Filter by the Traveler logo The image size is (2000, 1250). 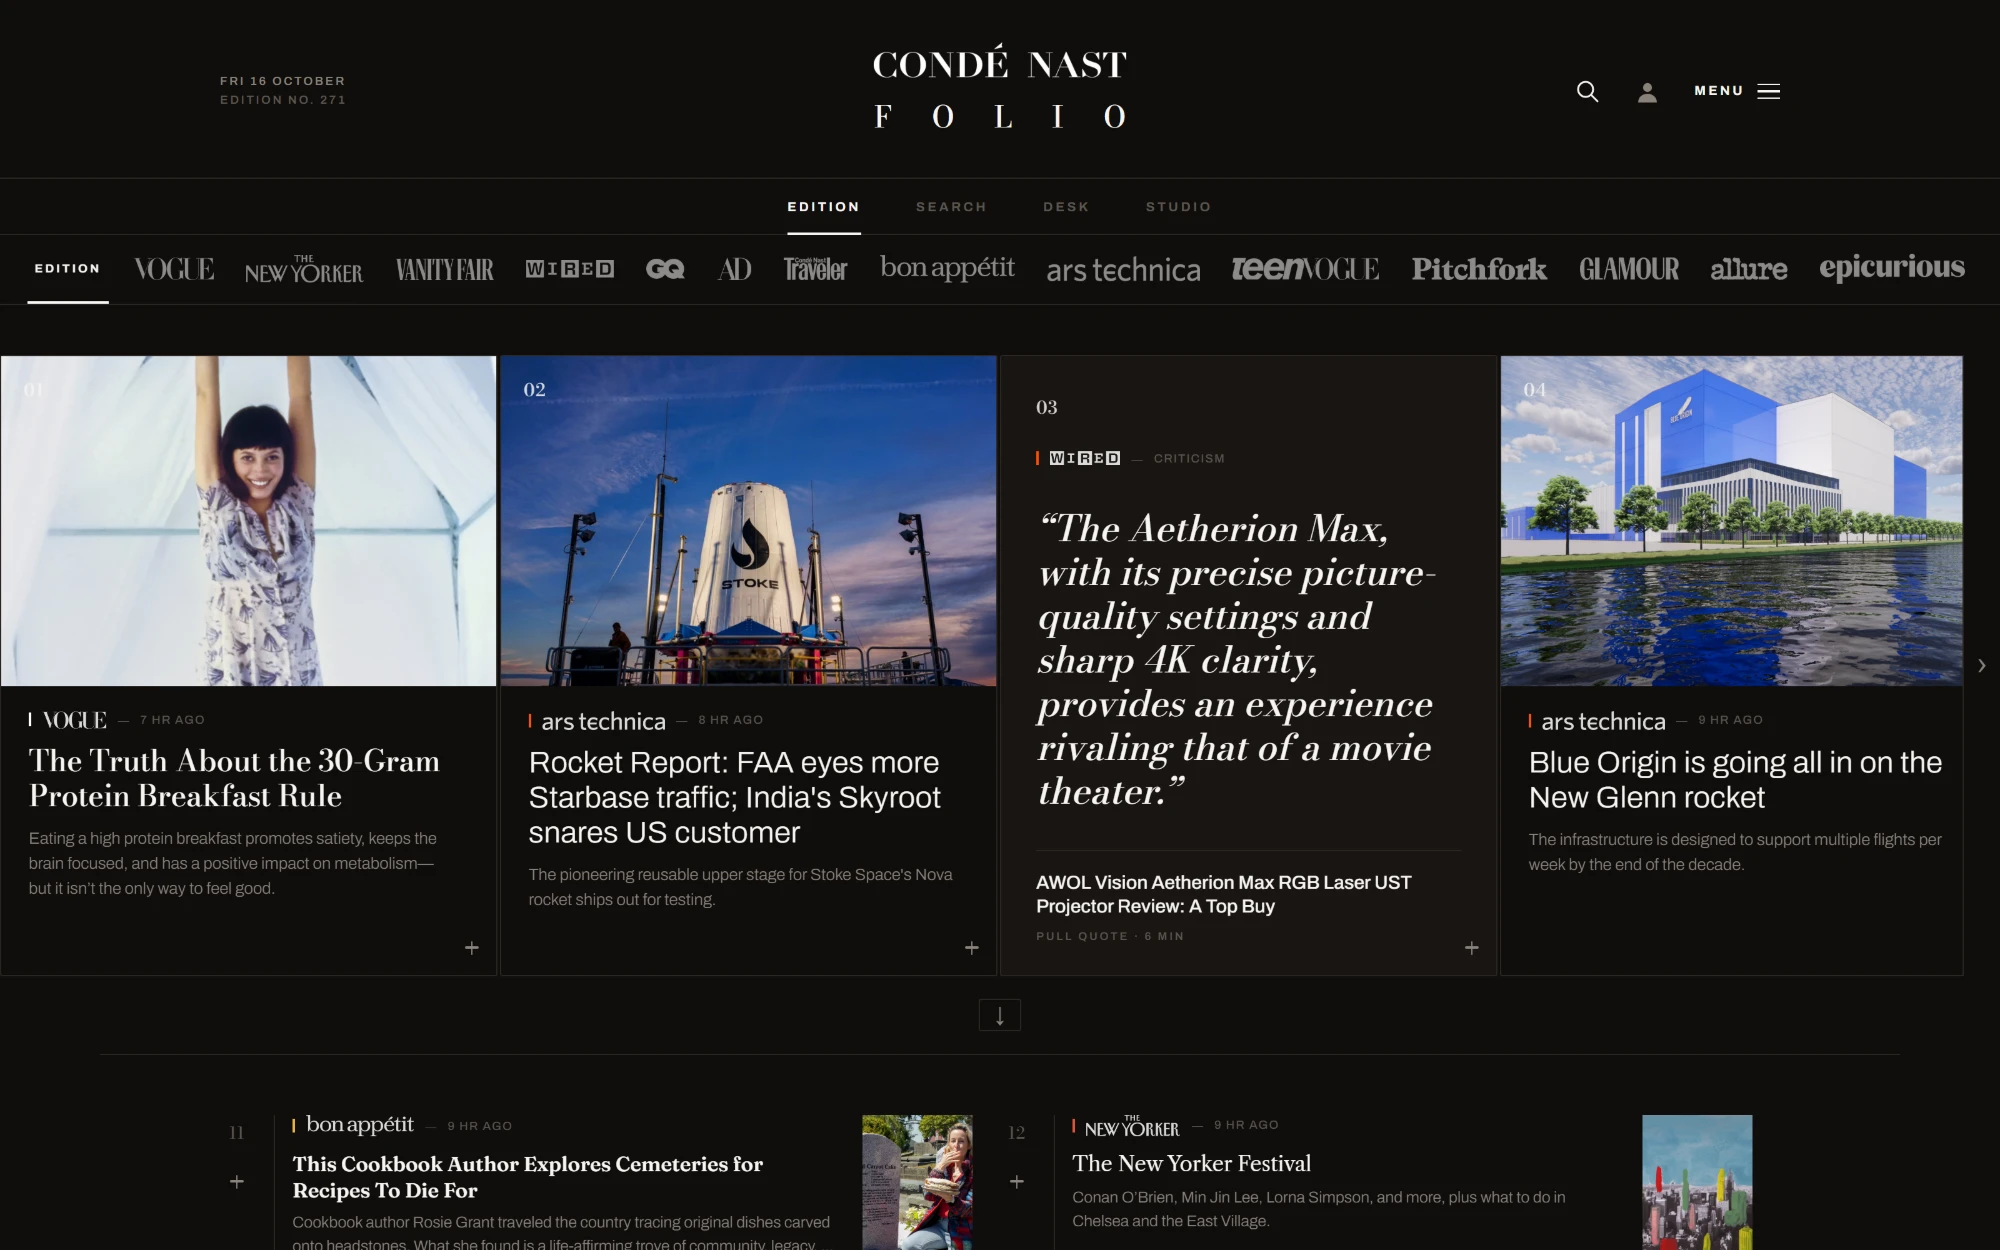click(815, 269)
